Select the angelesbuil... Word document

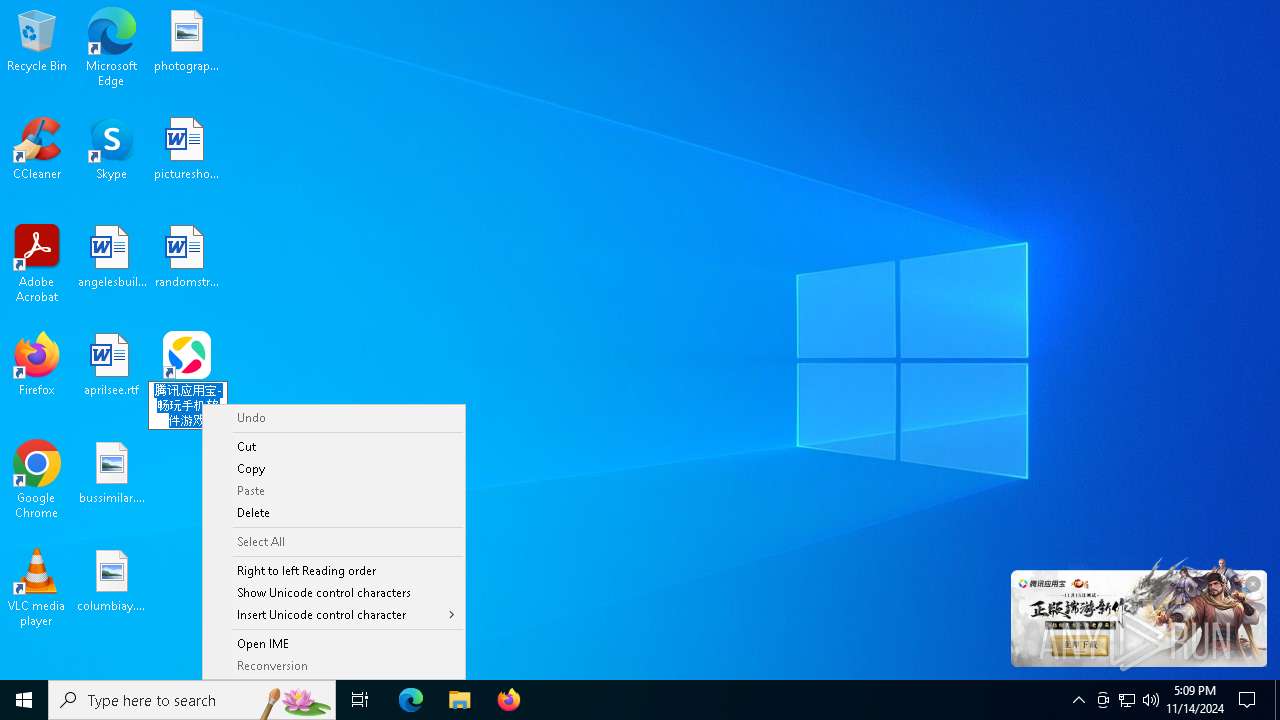tap(111, 258)
